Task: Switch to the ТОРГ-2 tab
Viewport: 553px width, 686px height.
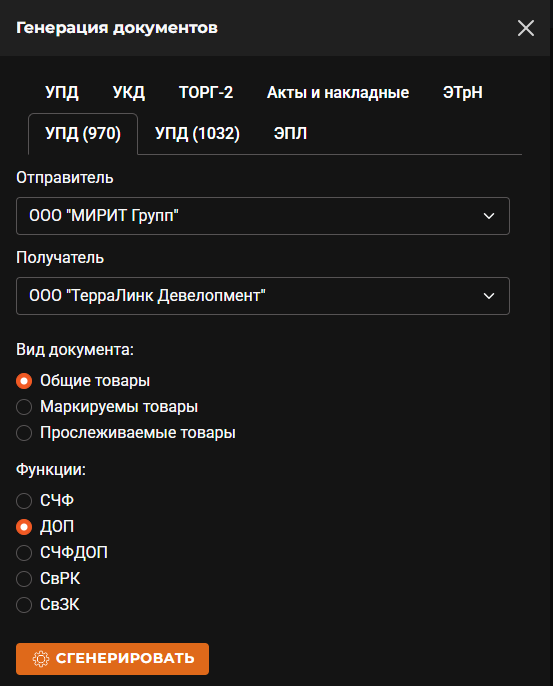Action: 206,93
